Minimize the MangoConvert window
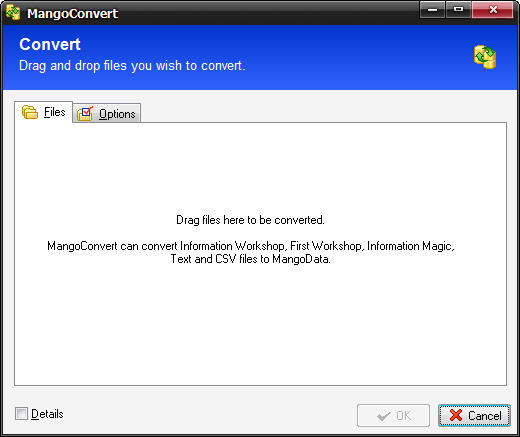The height and width of the screenshot is (437, 520). [432, 10]
